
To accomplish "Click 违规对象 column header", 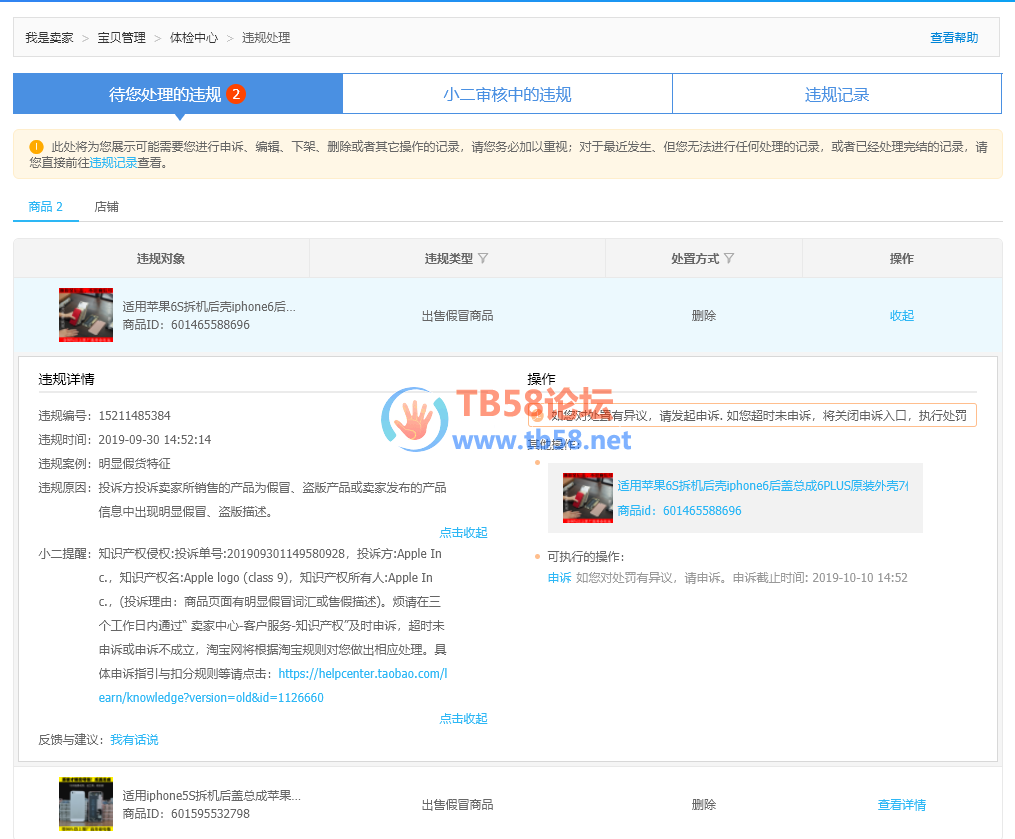I will pos(161,259).
